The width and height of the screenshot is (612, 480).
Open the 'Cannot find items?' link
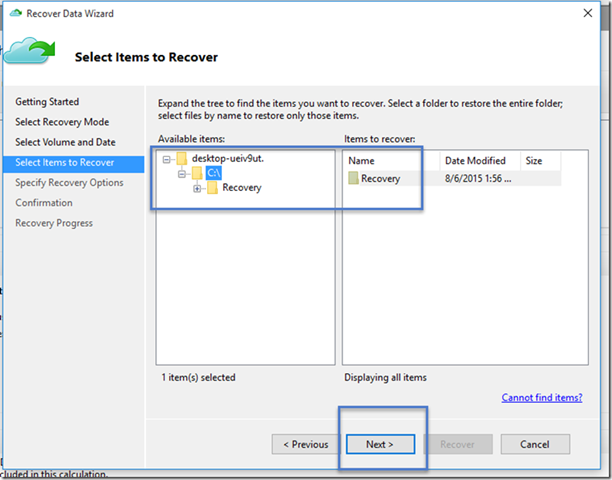pos(542,398)
